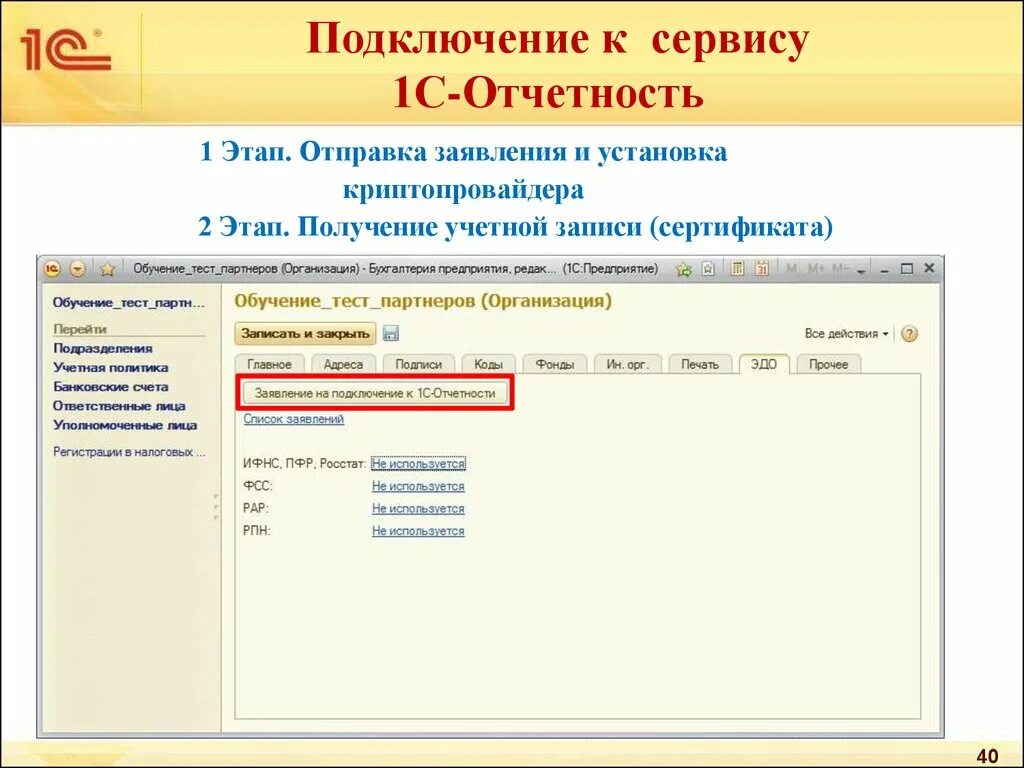Click the РАР Не используется link
This screenshot has width=1024, height=768.
click(419, 509)
